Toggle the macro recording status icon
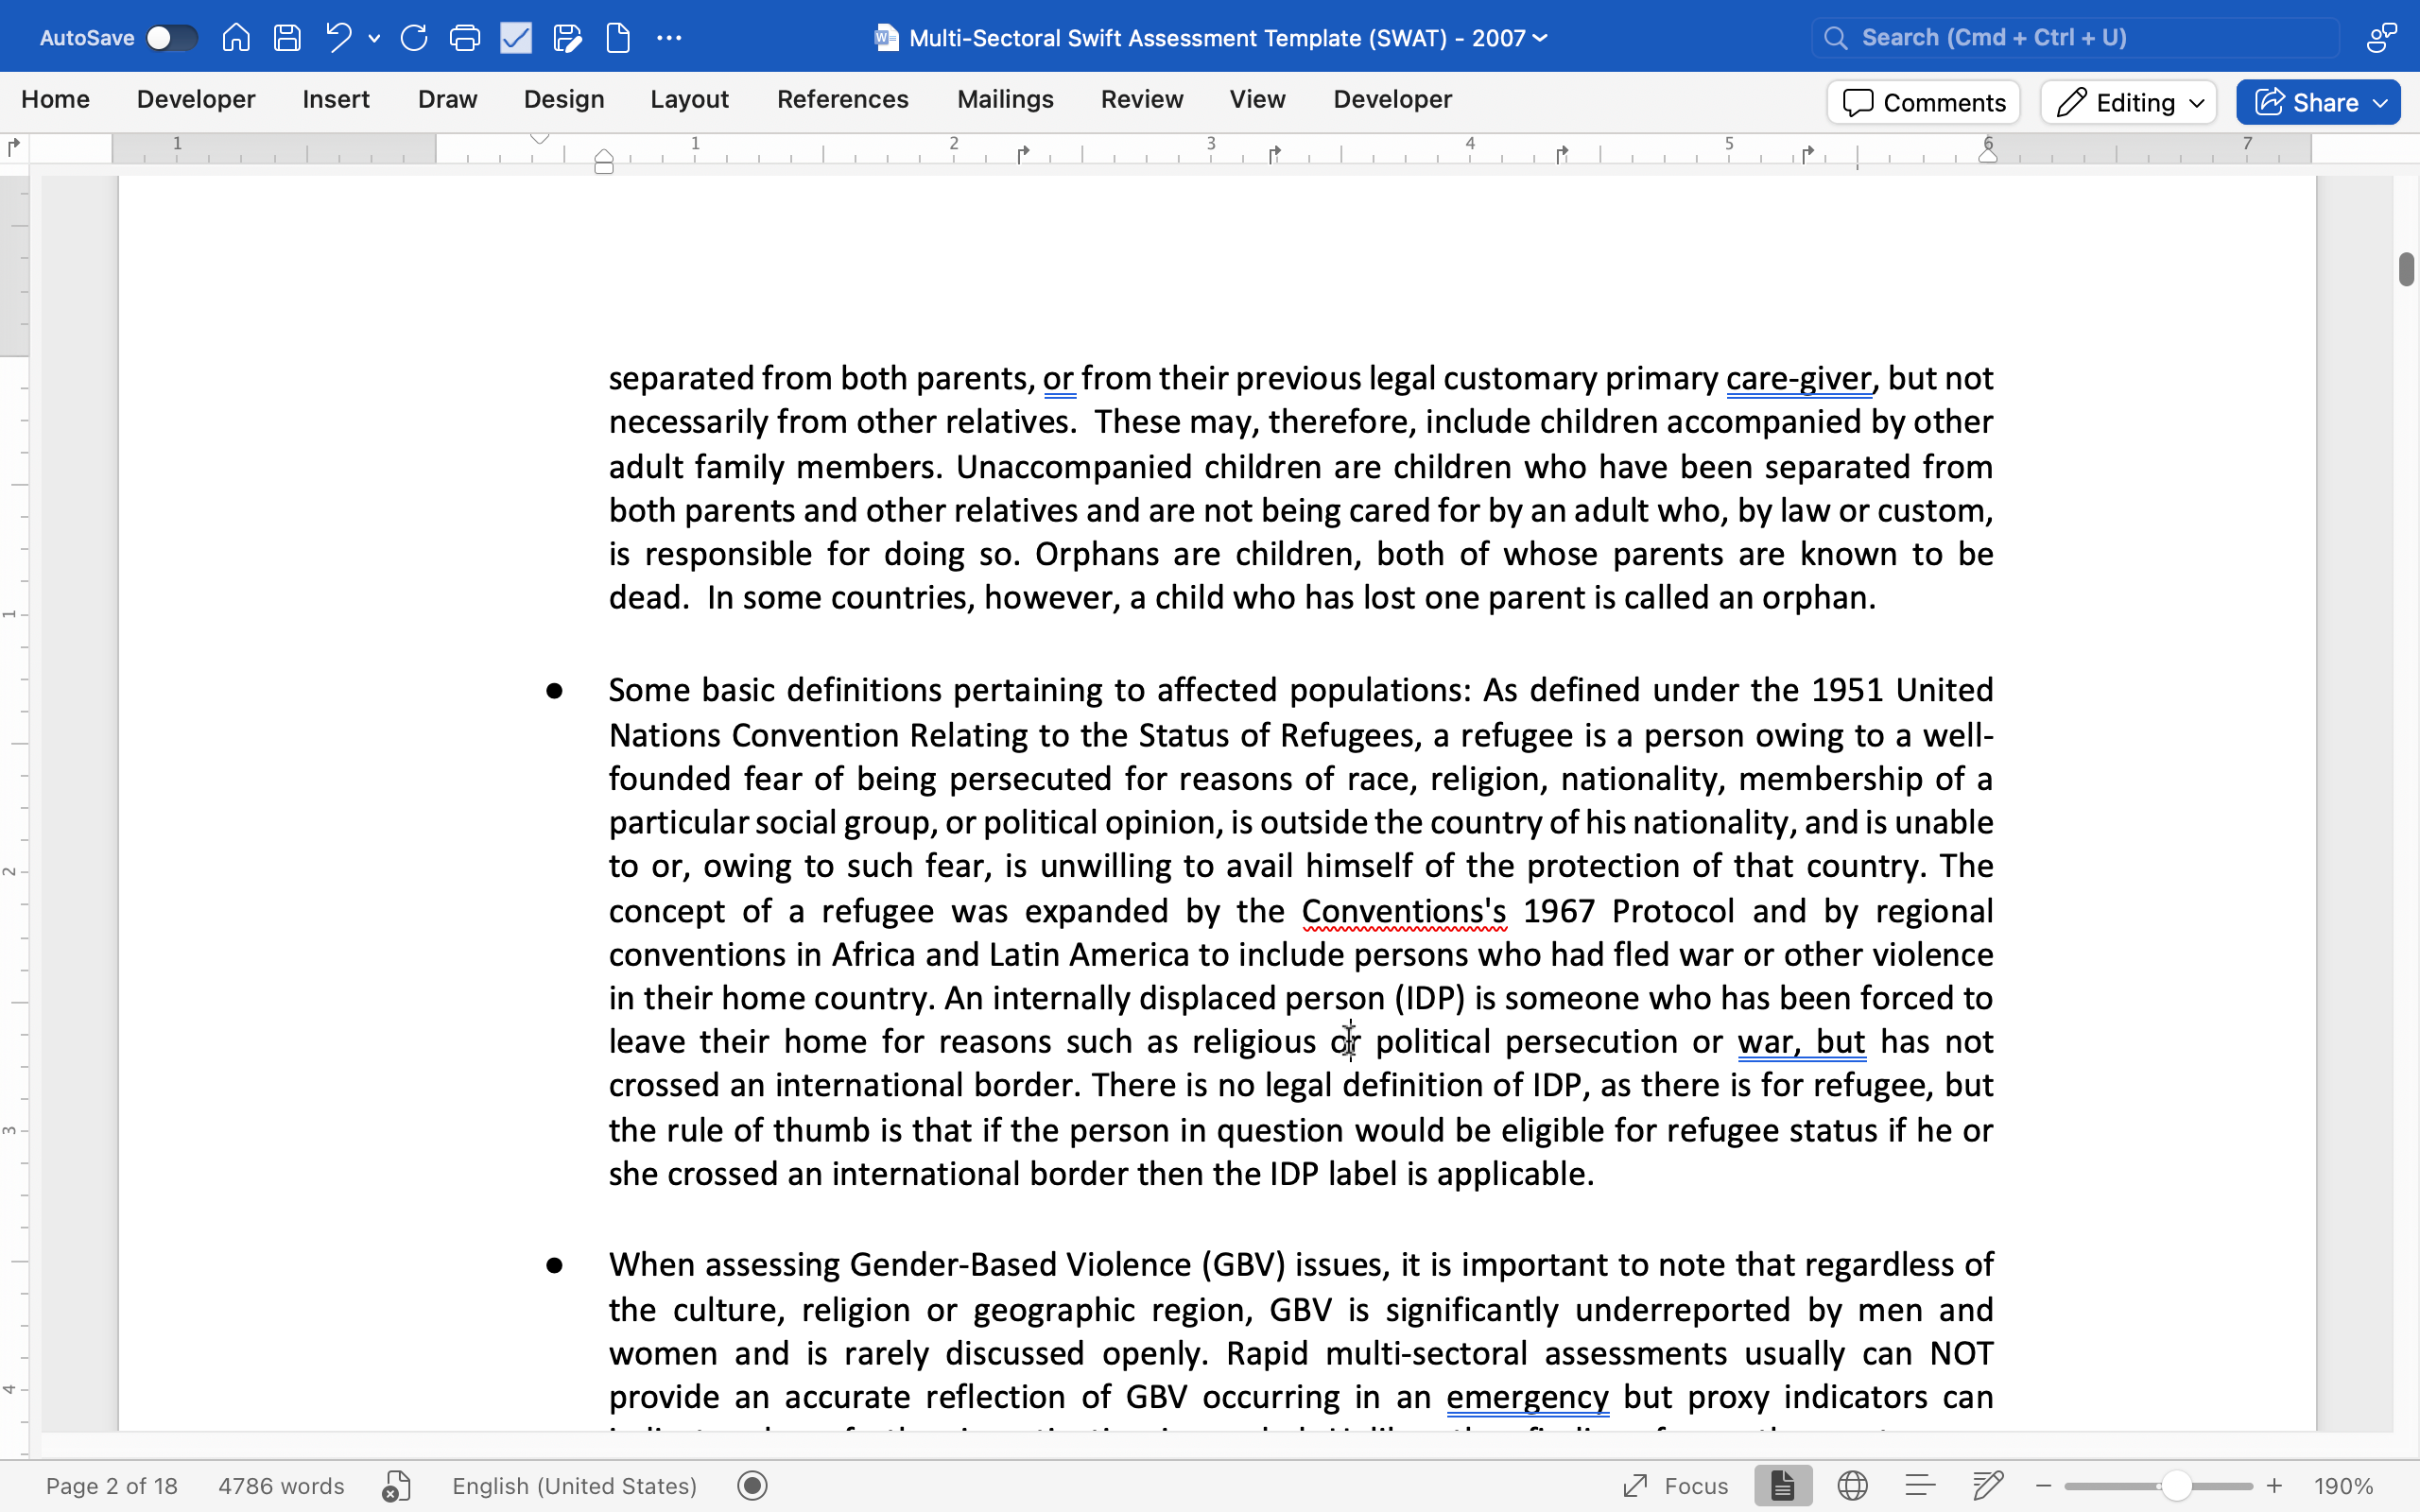The height and width of the screenshot is (1512, 2420). (x=752, y=1486)
